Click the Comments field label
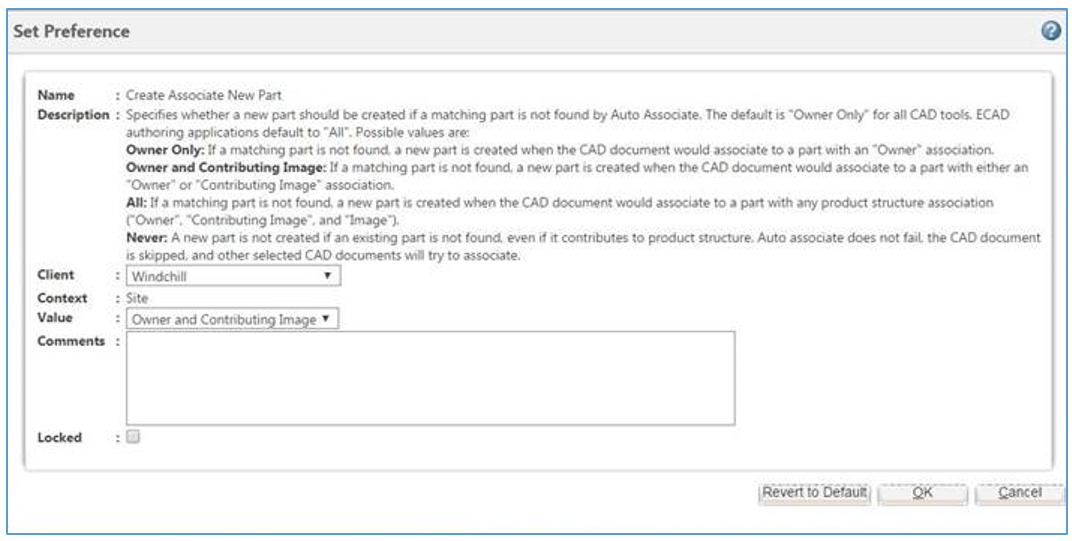Image resolution: width=1072 pixels, height=541 pixels. point(70,341)
